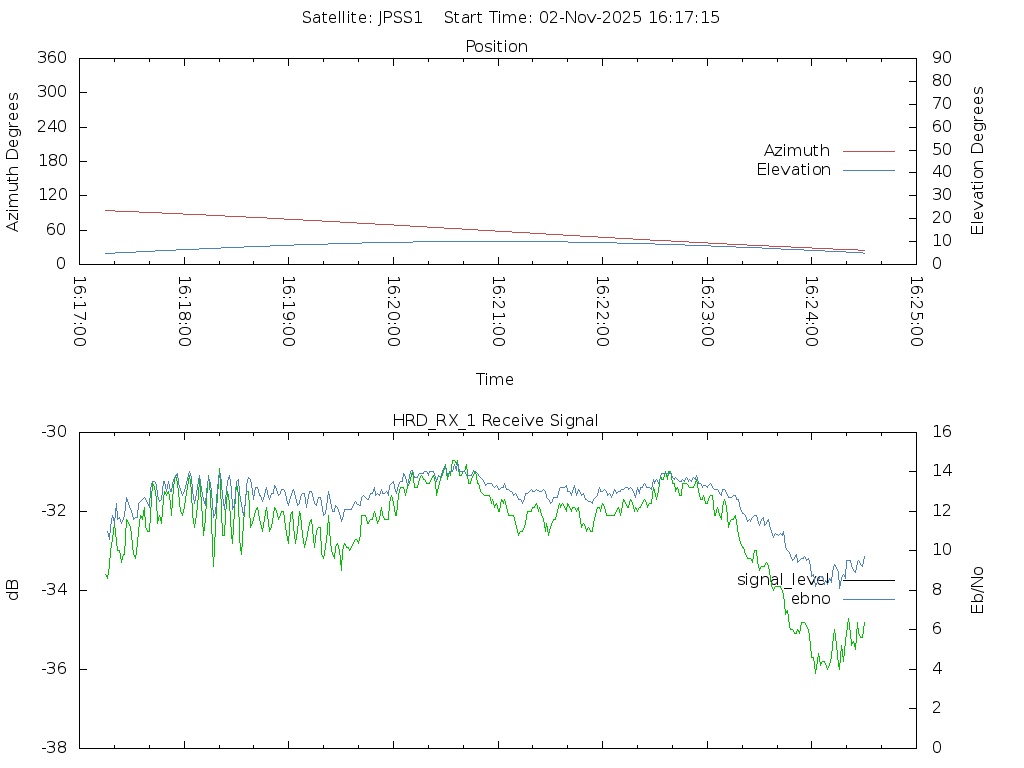Select the ebno legend label
Screen dimensions: 1024x768
(x=810, y=599)
